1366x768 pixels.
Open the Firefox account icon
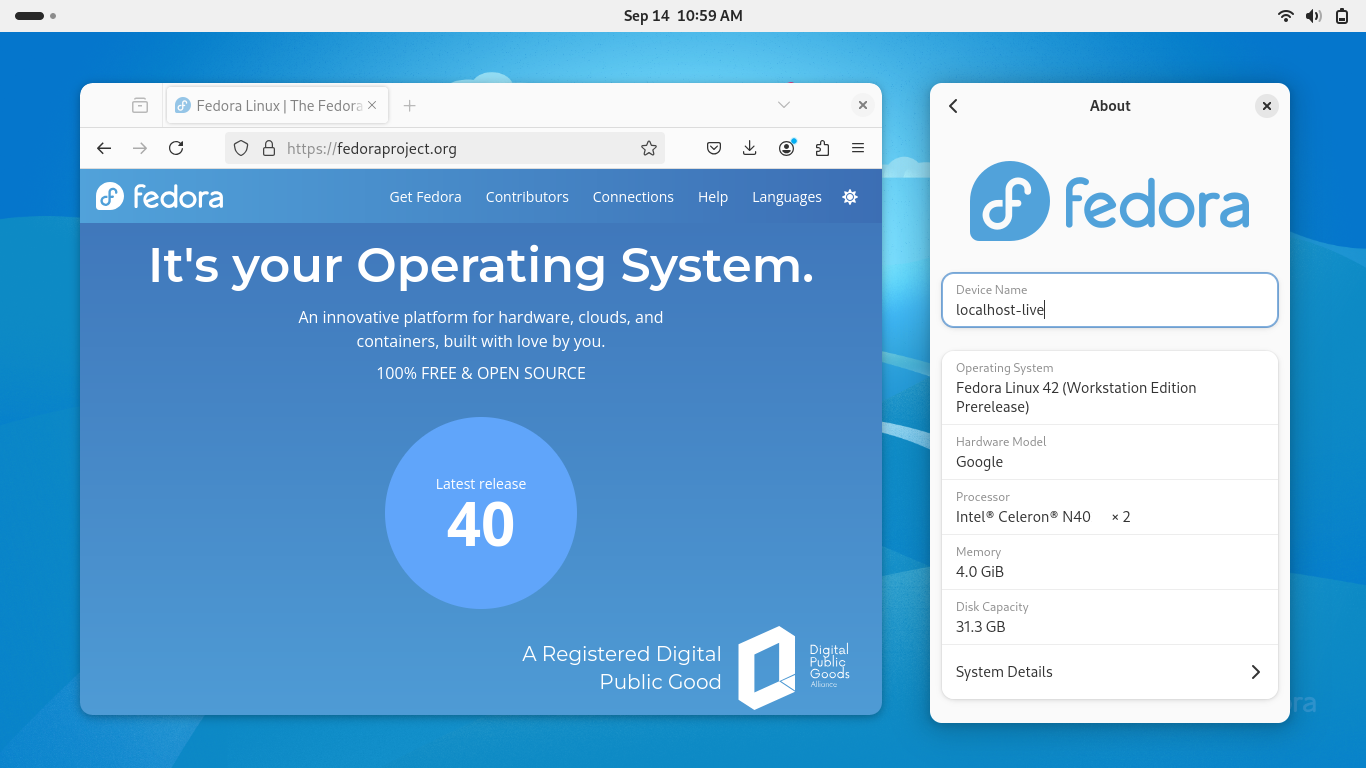[x=787, y=148]
